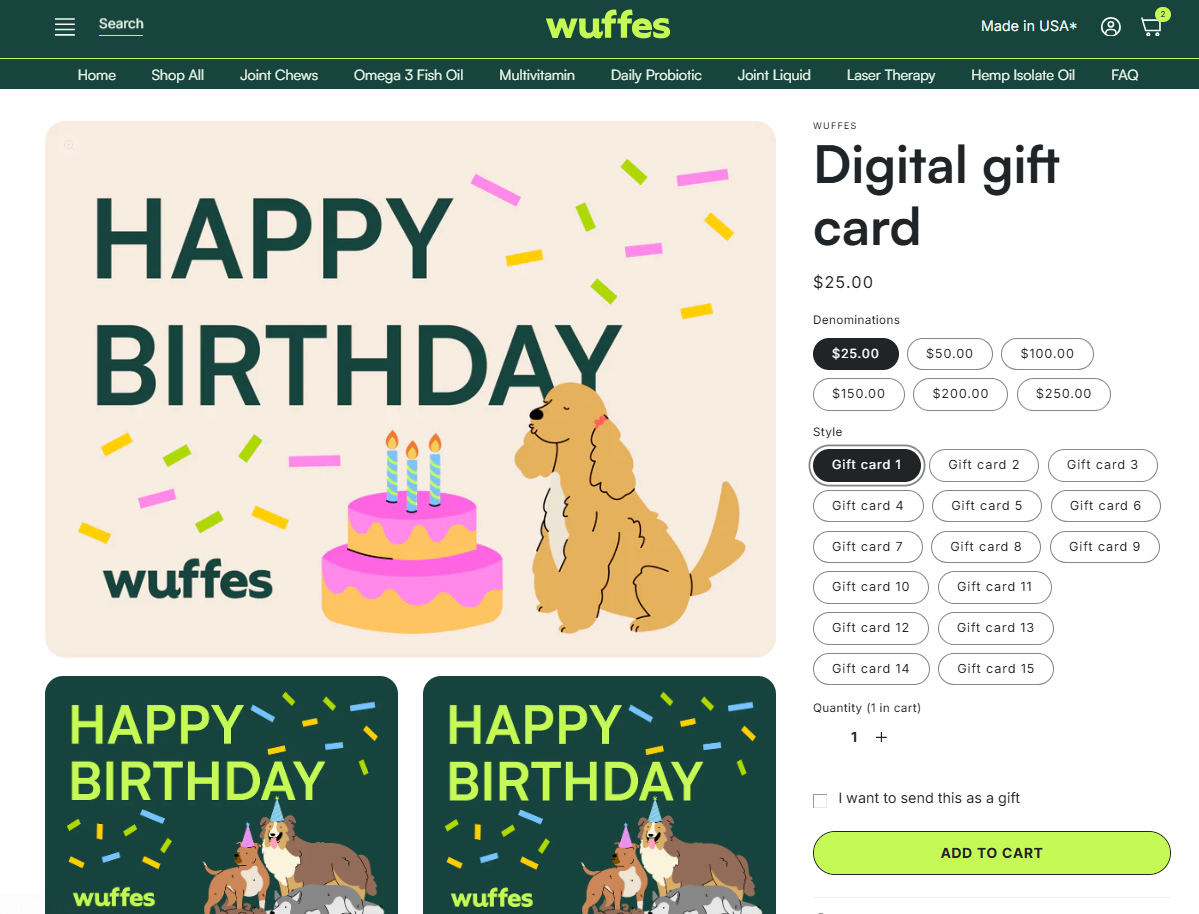Viewport: 1199px width, 914px height.
Task: Open the left dark birthday card thumbnail
Action: coord(221,795)
